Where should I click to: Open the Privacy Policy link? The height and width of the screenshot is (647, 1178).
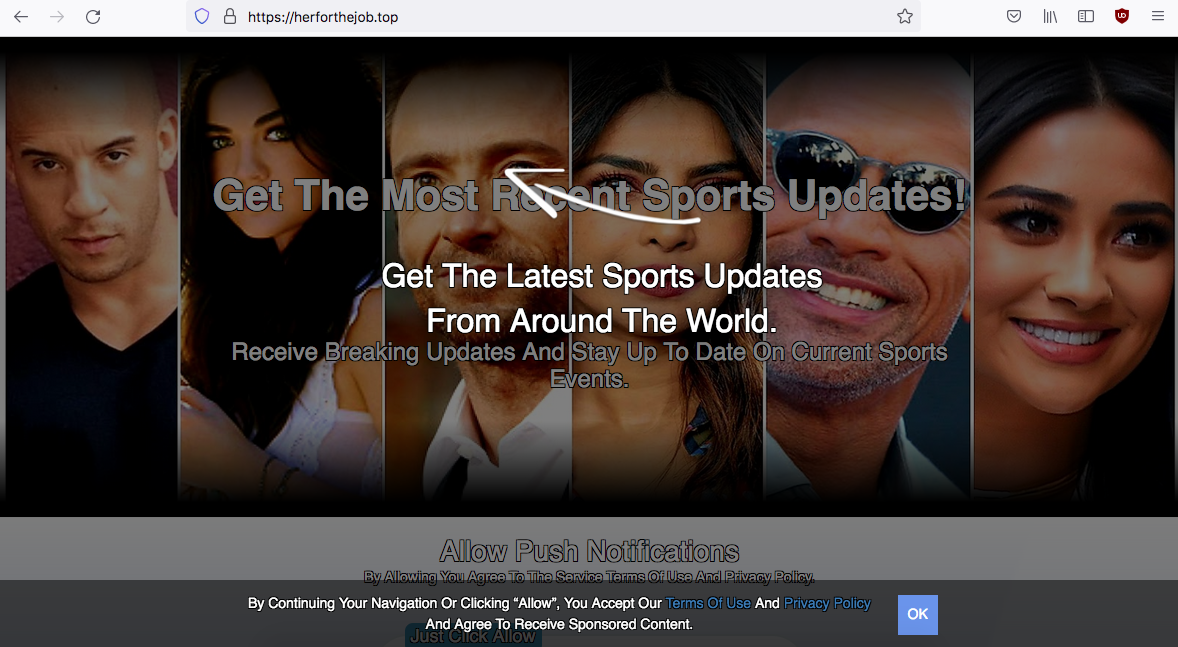click(826, 603)
